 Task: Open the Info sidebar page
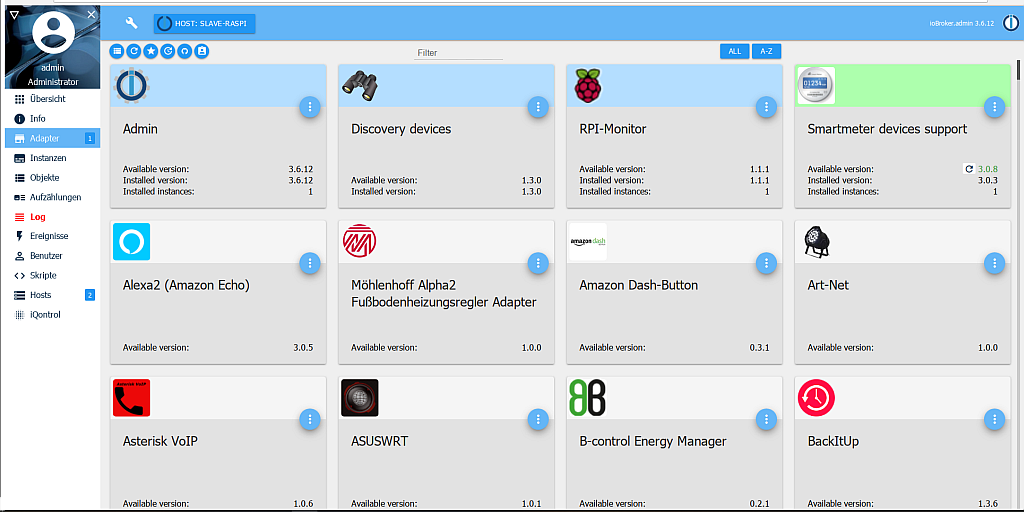pos(52,119)
